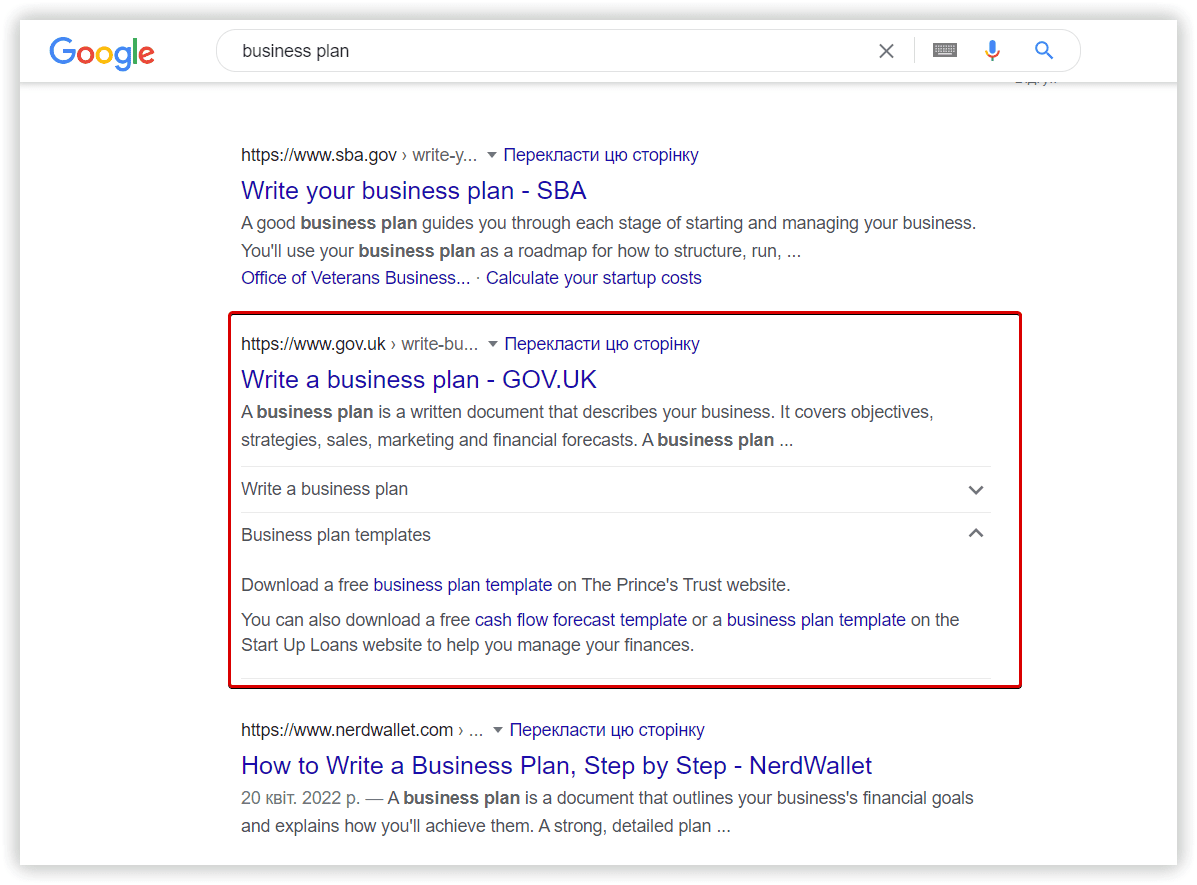Image resolution: width=1197 pixels, height=885 pixels.
Task: Open 'Write a business plan - GOV.UK' result
Action: pyautogui.click(x=418, y=379)
